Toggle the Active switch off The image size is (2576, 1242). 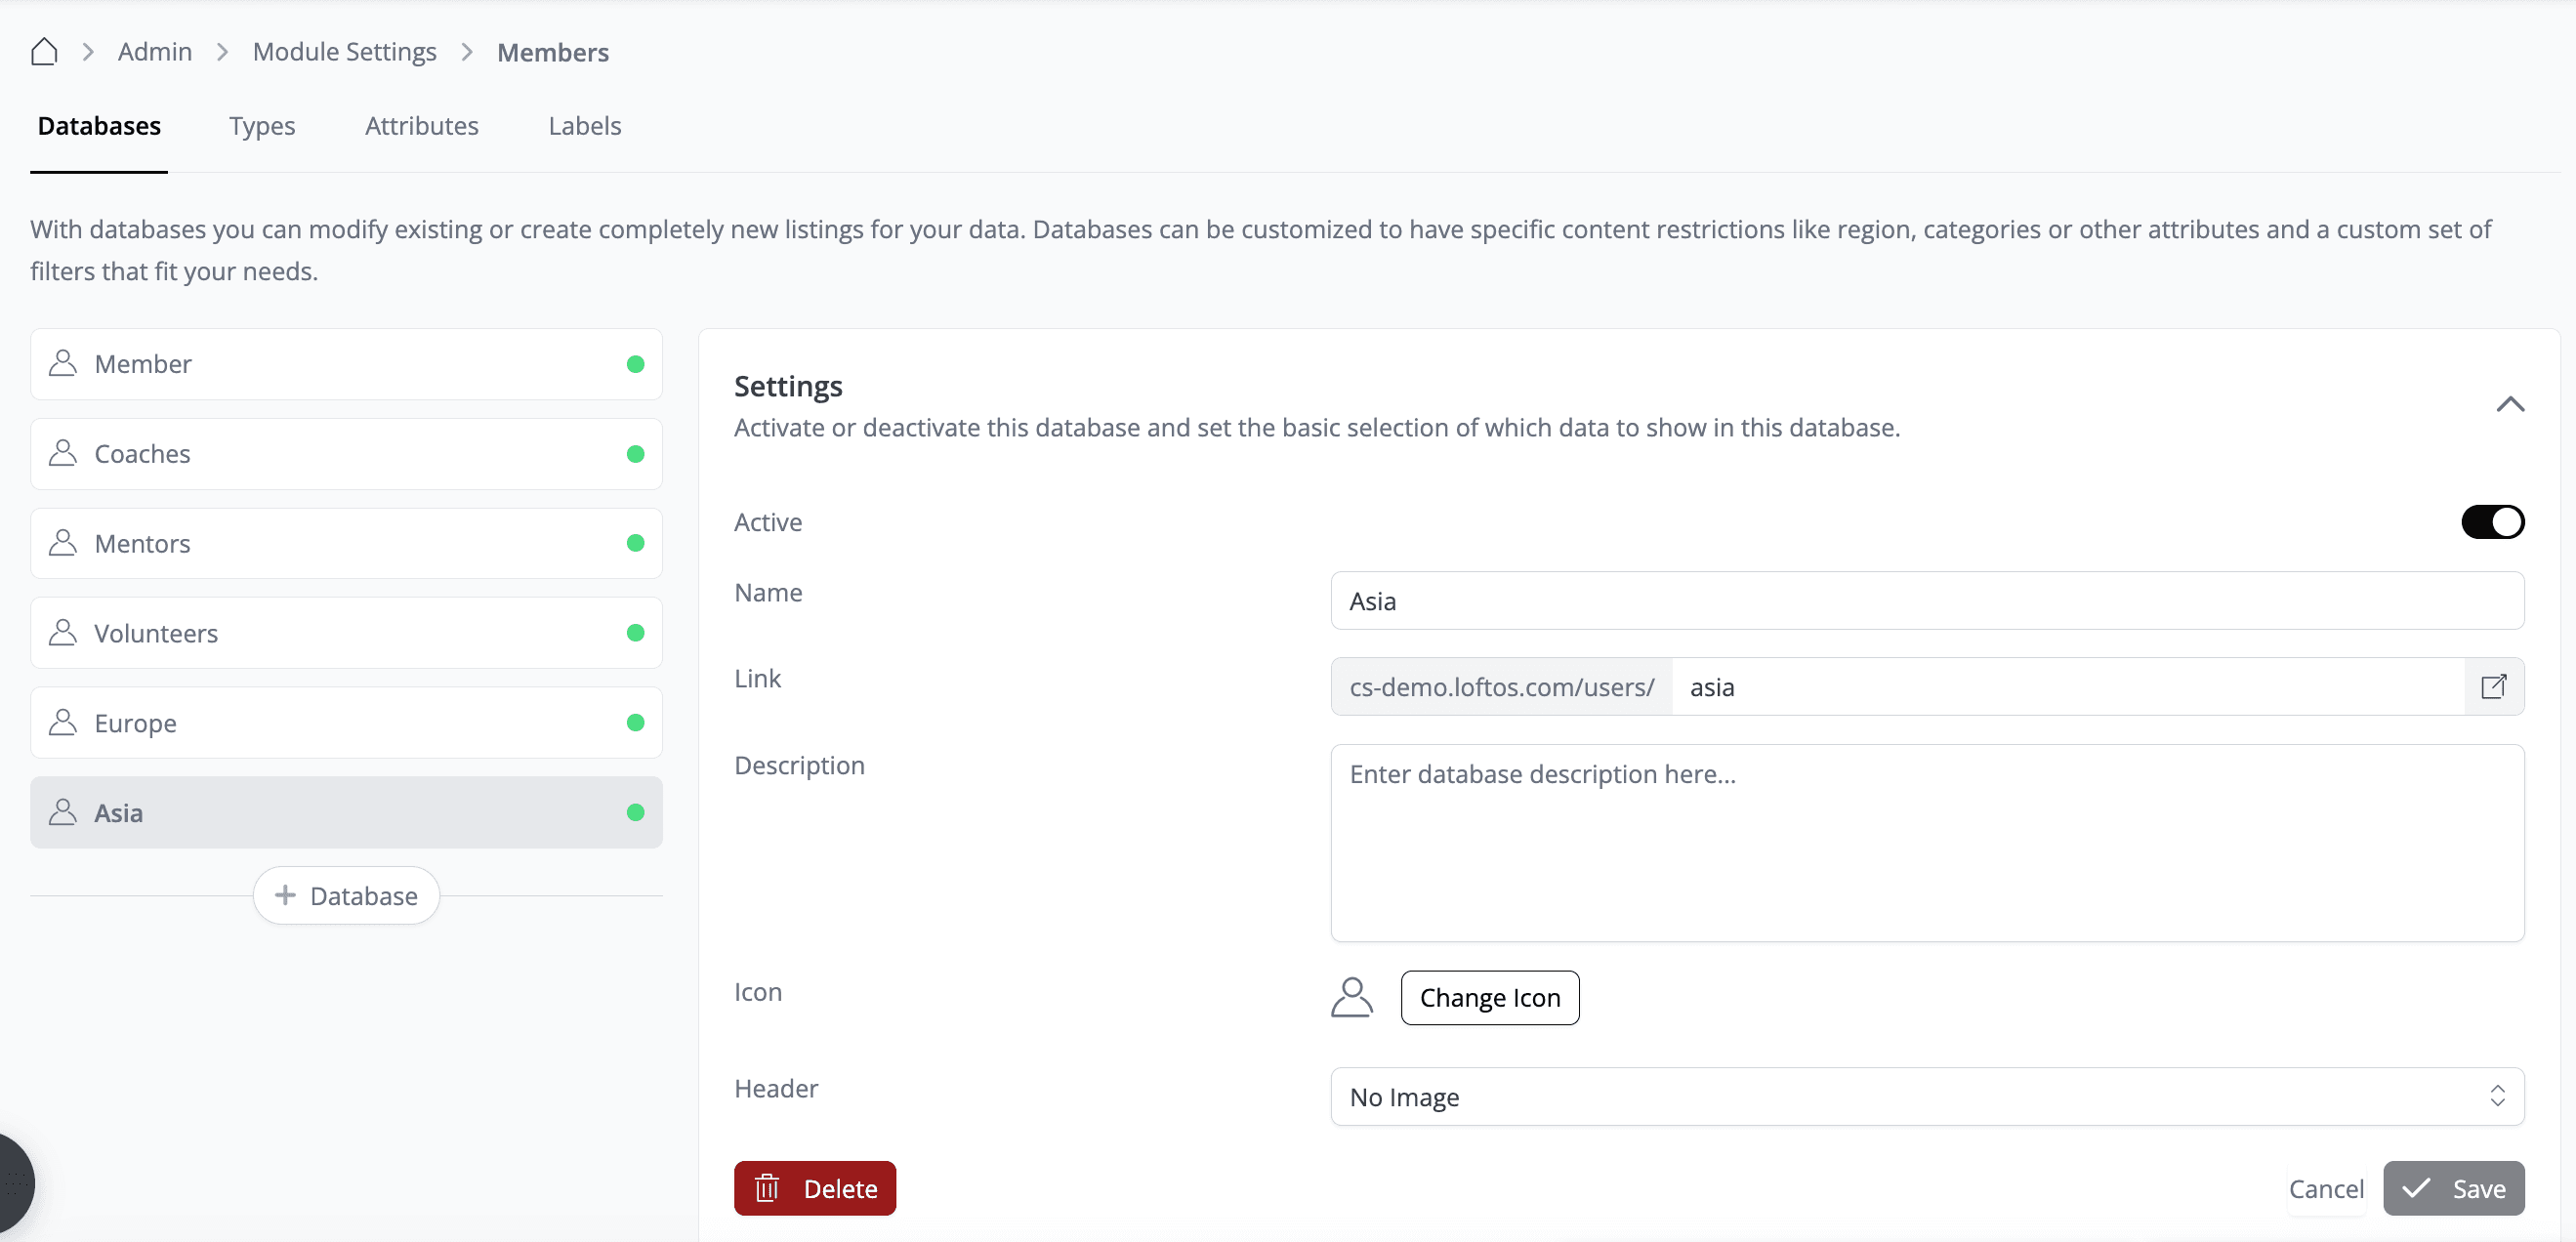tap(2492, 521)
